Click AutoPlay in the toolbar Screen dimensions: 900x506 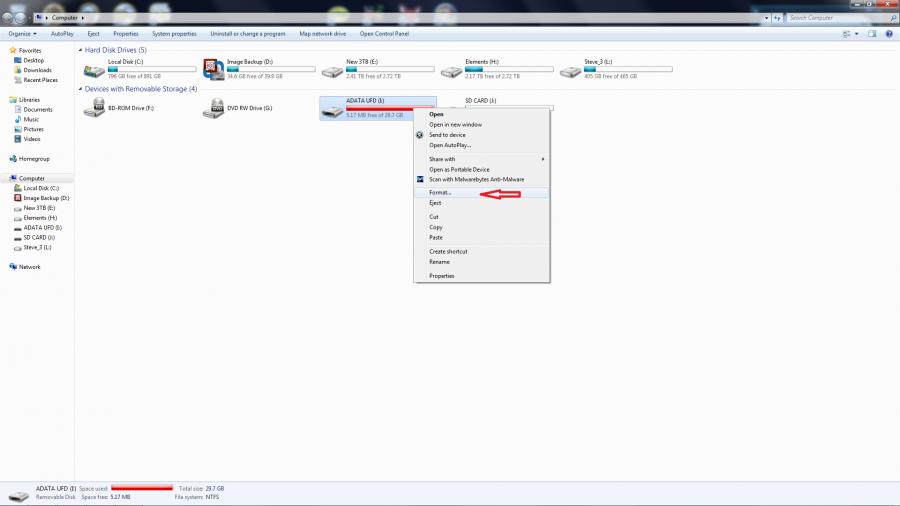[x=62, y=34]
